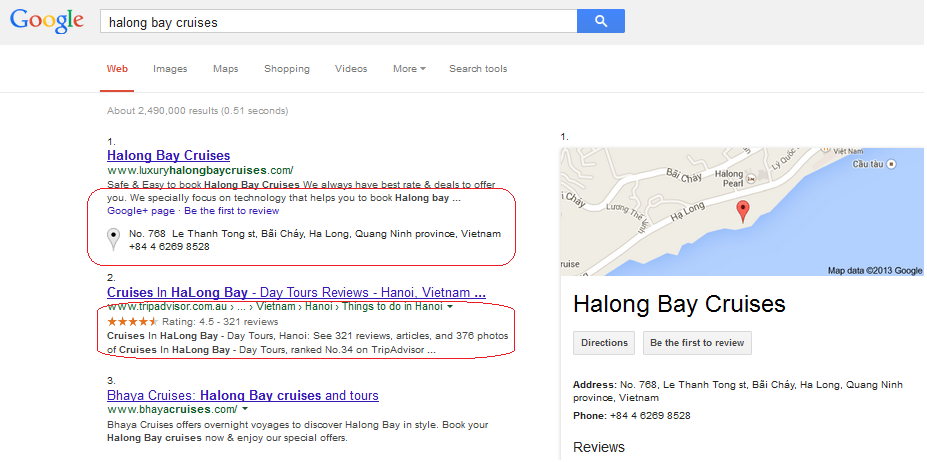Open the Videos tab
This screenshot has height=462, width=927.
click(351, 69)
